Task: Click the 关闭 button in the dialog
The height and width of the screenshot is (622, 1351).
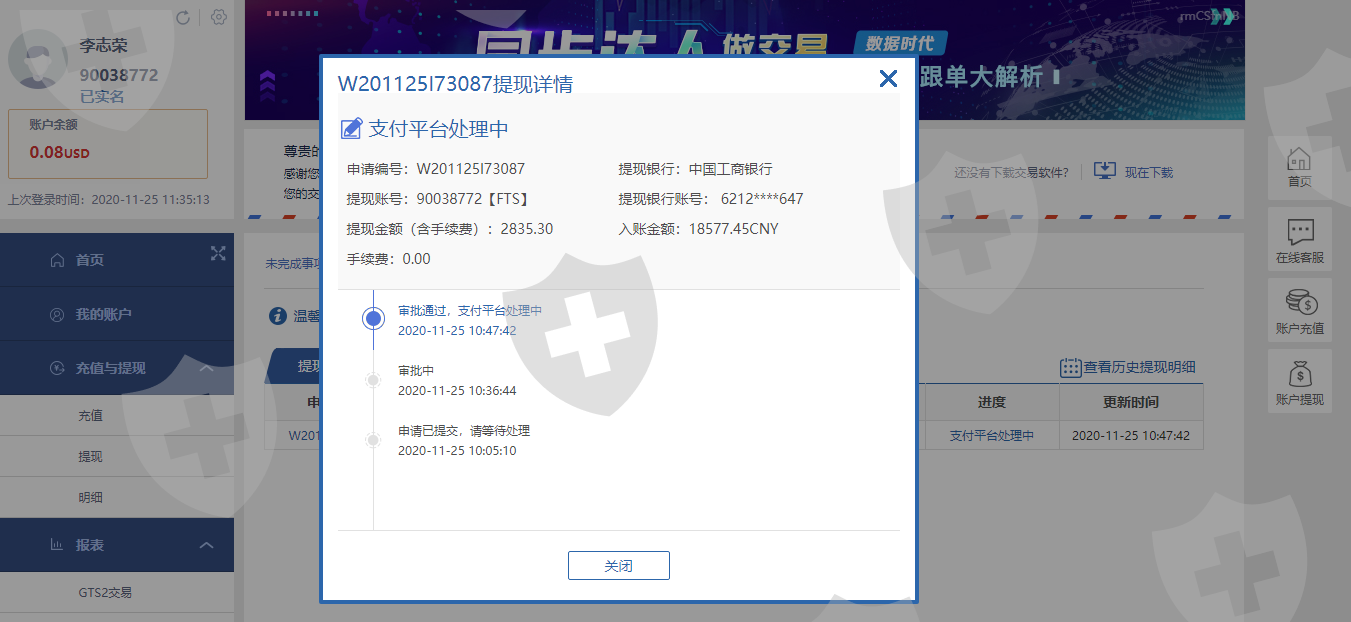Action: coord(619,565)
